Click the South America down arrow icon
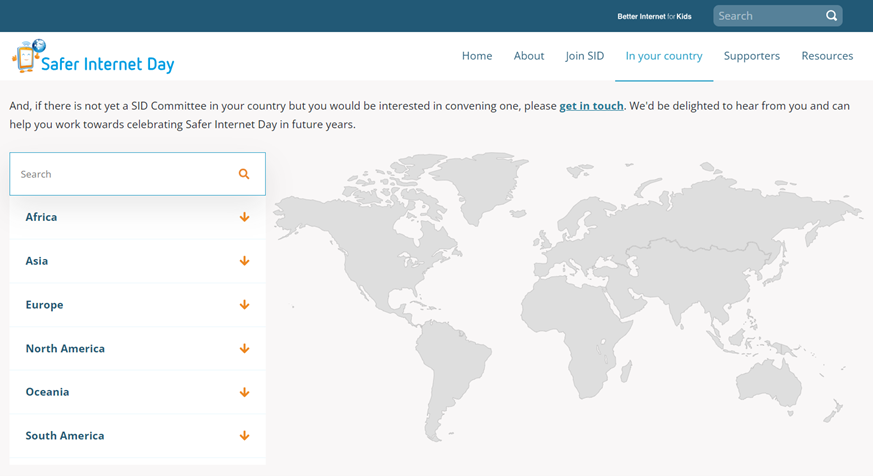Screen dimensions: 873x476 [244, 436]
